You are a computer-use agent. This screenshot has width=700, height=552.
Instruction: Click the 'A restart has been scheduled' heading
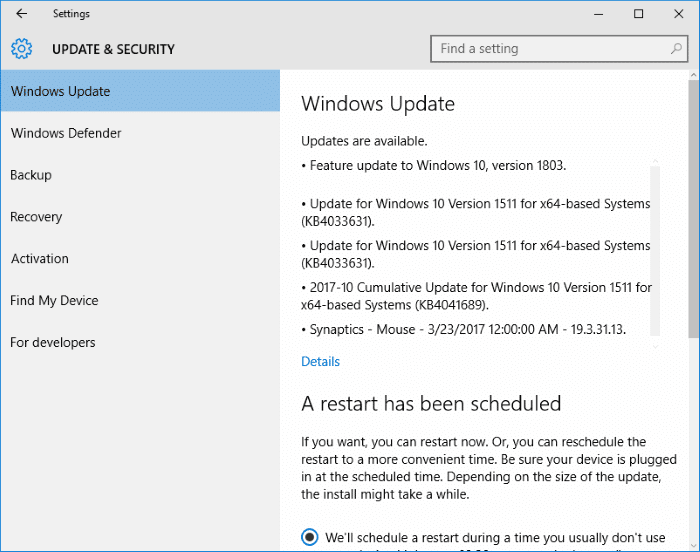431,404
